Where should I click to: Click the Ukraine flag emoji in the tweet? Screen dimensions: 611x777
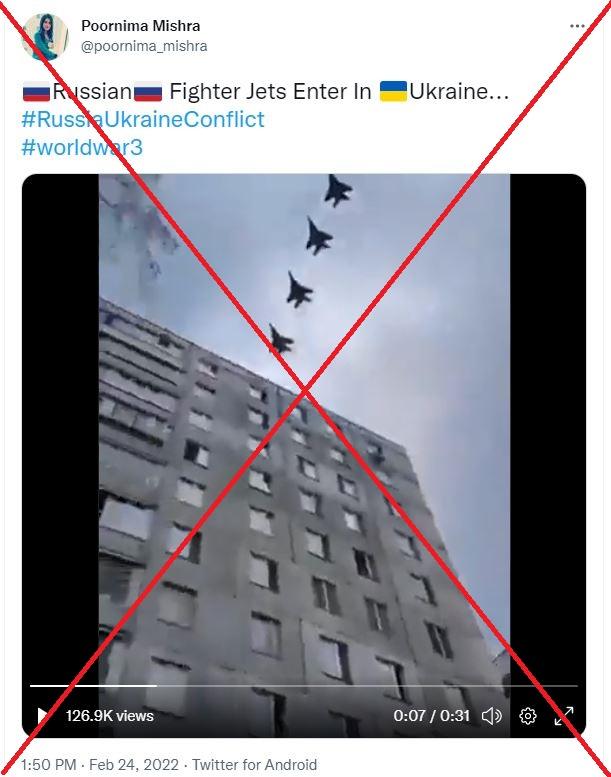point(393,92)
